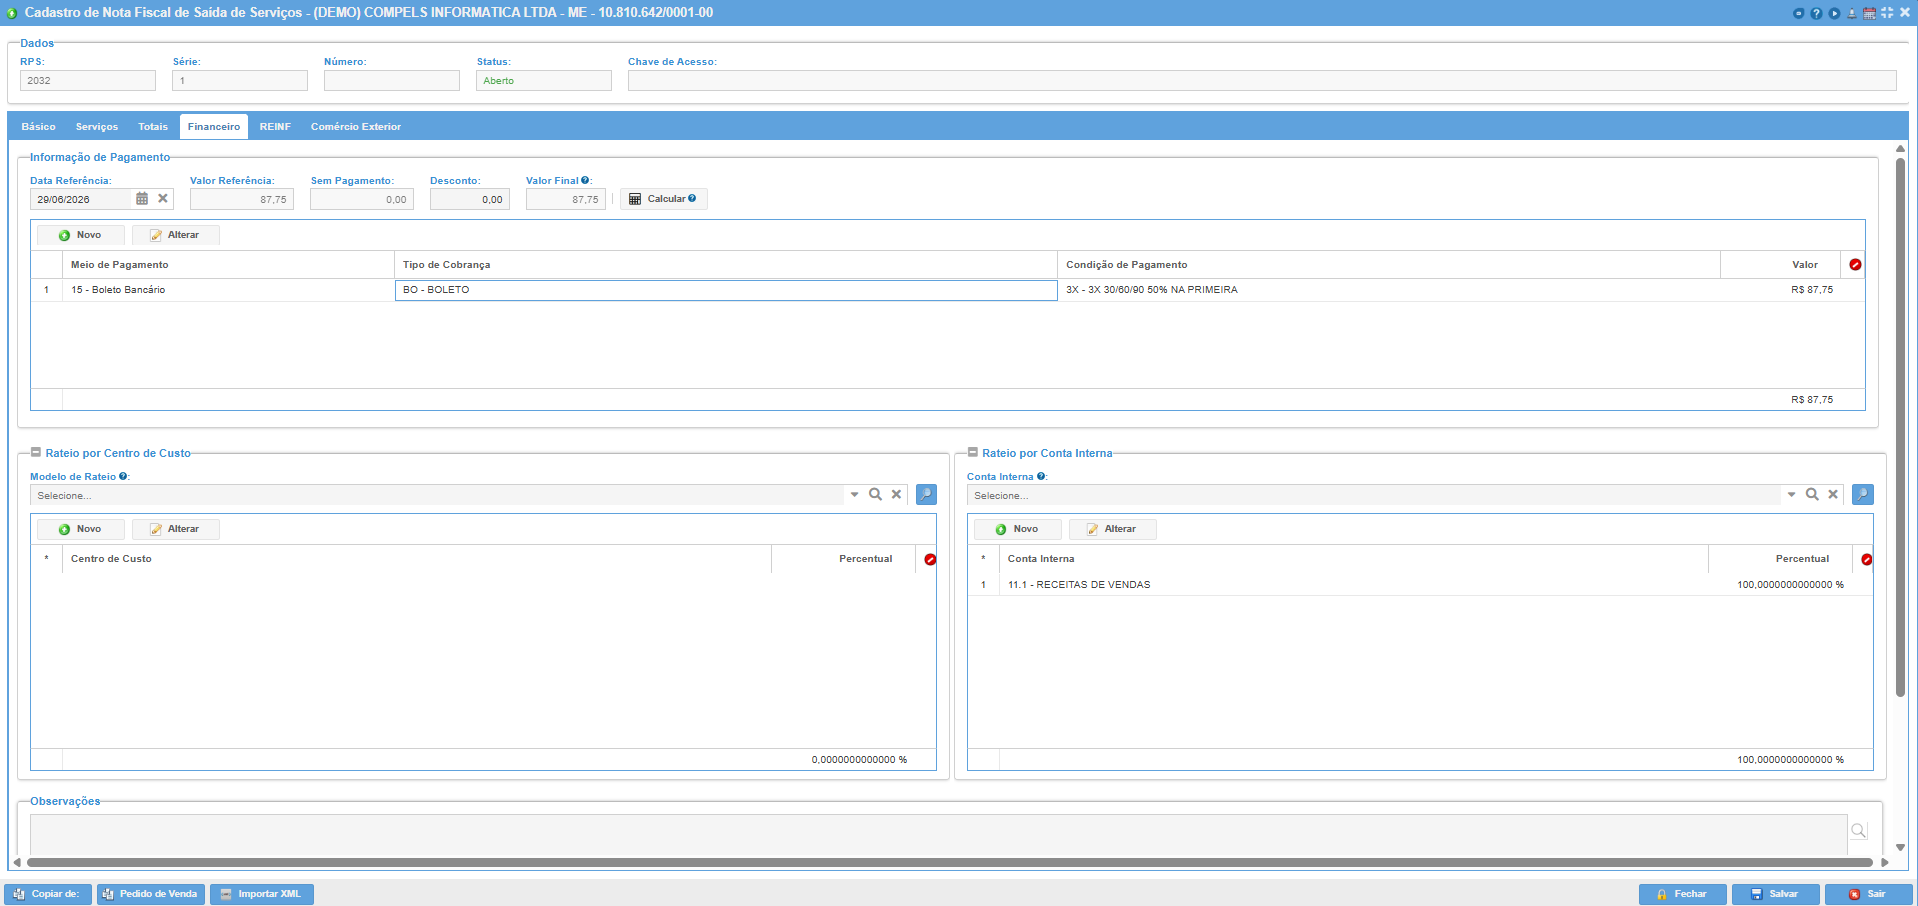Click the link icon in title bar
This screenshot has width=1918, height=906.
pyautogui.click(x=1798, y=13)
